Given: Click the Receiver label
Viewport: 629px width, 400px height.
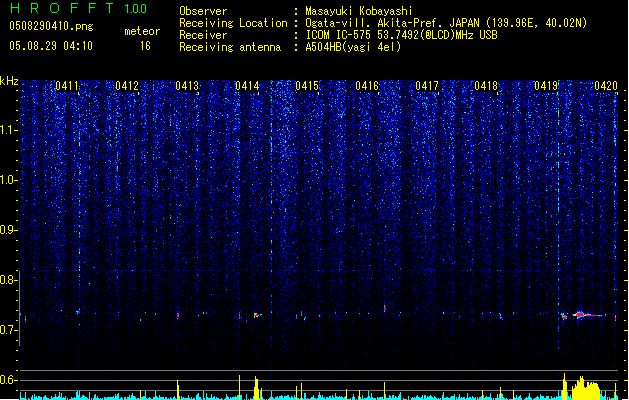Looking at the screenshot, I should [x=203, y=35].
